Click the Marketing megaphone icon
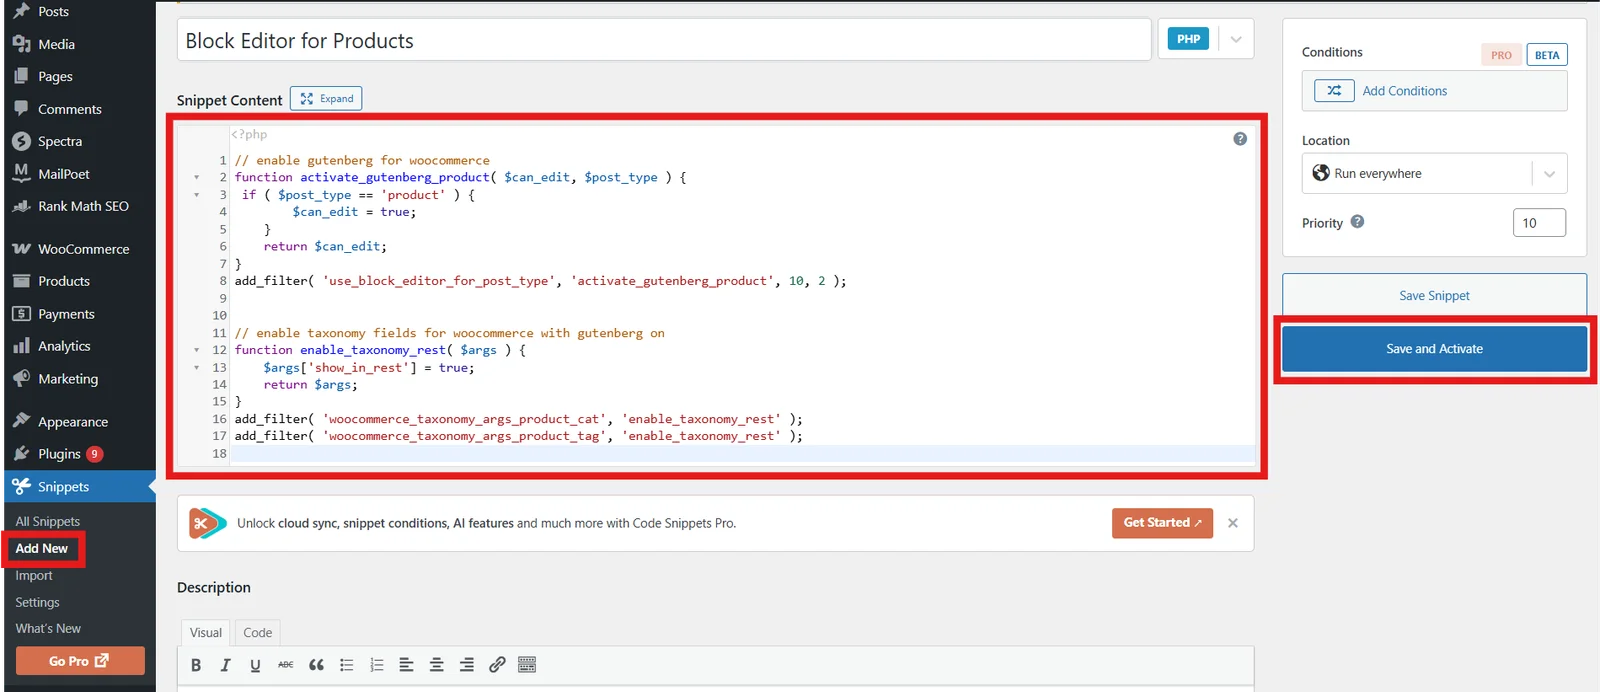Screen dimensions: 1600x692 tap(21, 379)
